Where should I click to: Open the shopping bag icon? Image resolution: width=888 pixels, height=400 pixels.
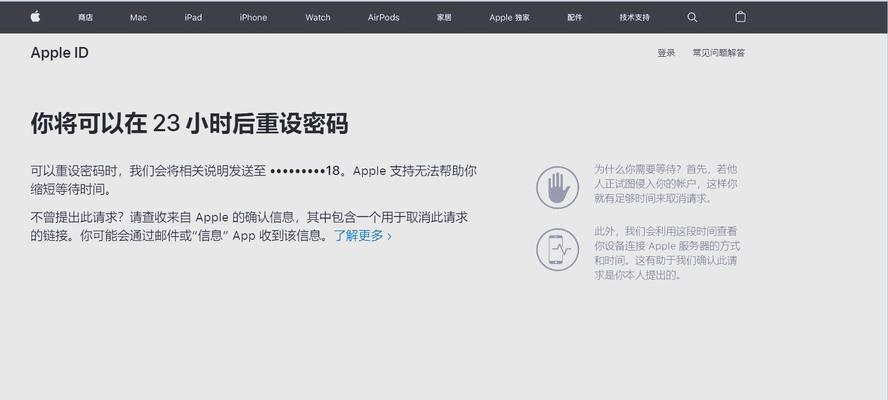[x=740, y=17]
